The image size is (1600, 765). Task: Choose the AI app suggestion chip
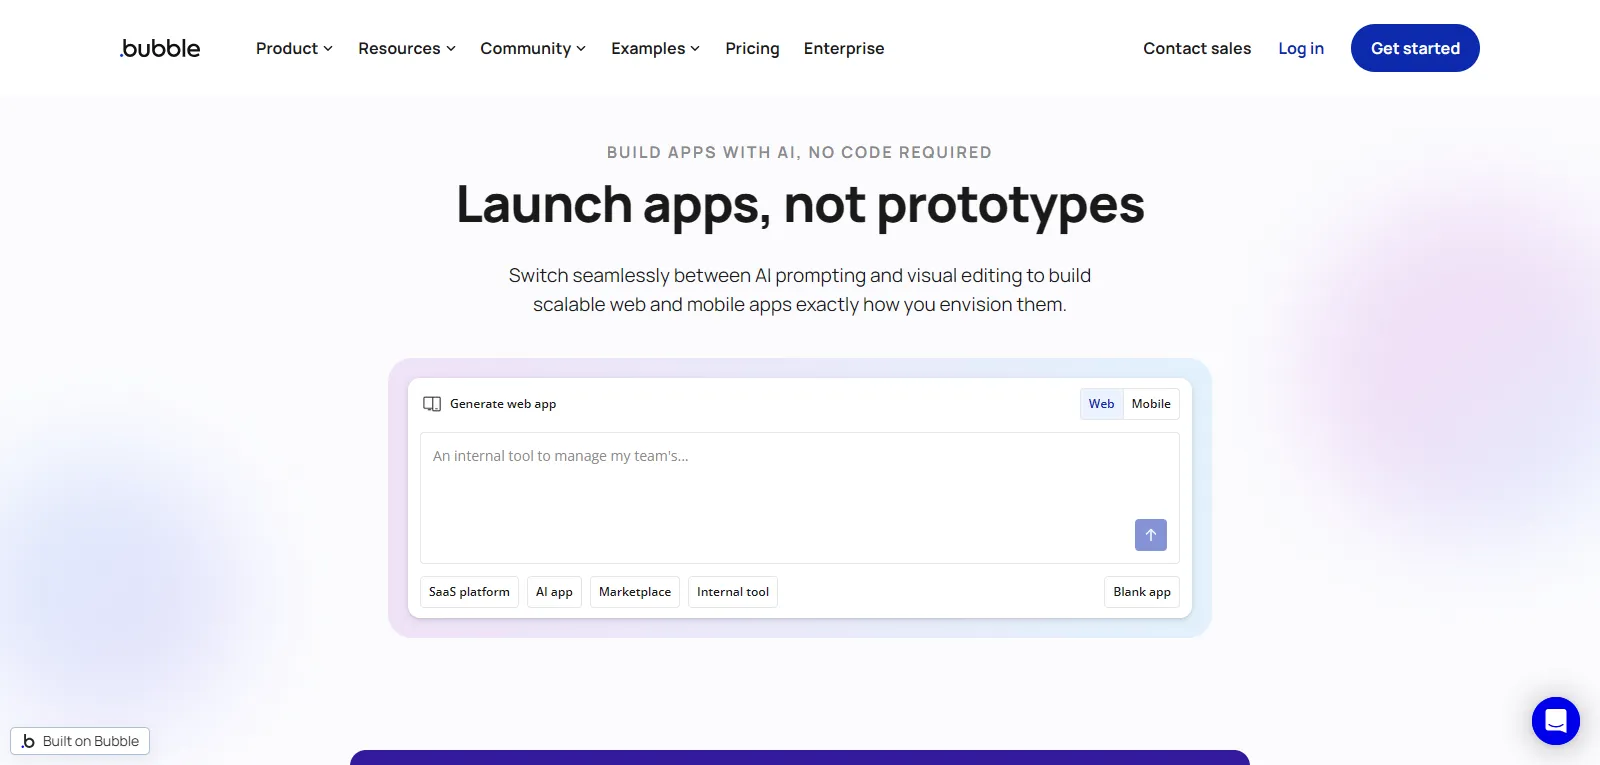(x=554, y=592)
